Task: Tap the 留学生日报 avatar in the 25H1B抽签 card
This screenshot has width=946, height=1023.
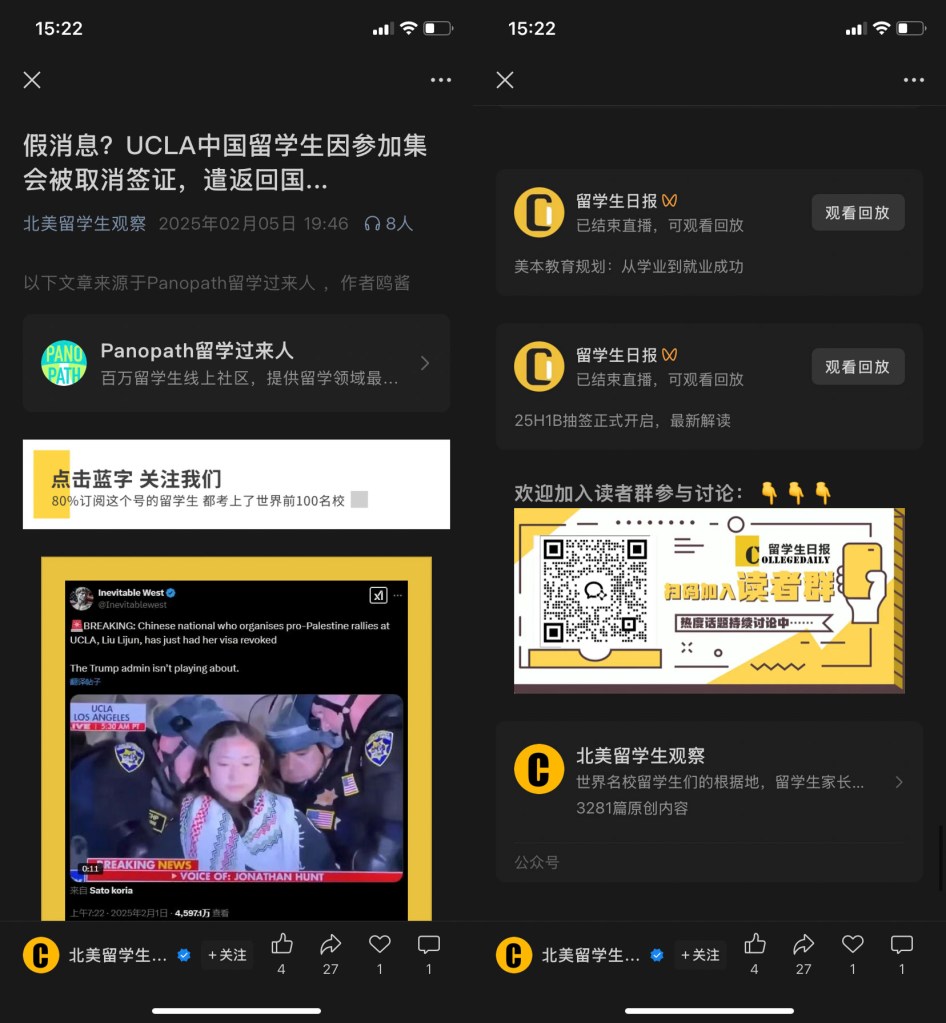Action: [539, 367]
